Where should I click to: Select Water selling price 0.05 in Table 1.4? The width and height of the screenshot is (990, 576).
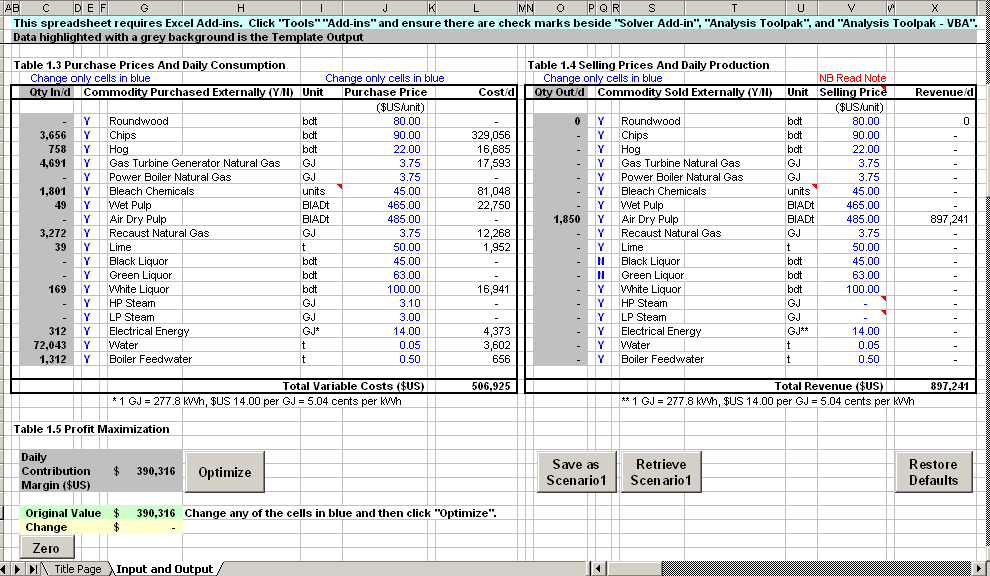(x=851, y=345)
